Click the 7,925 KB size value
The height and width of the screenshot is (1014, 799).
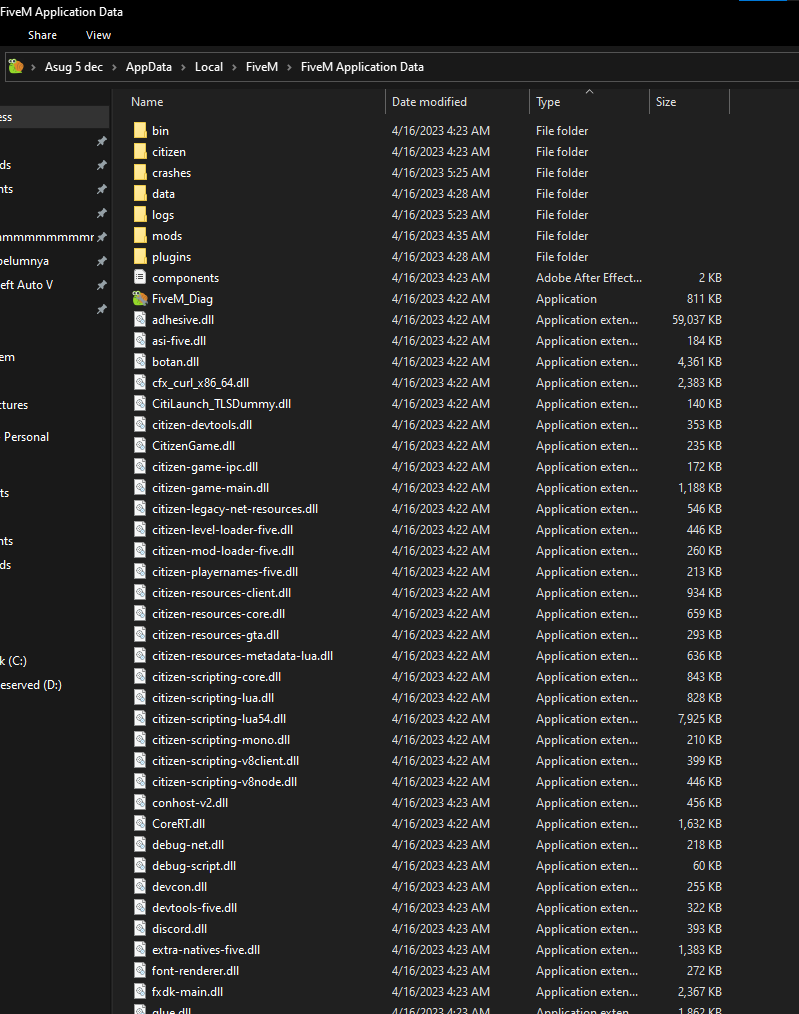coord(700,719)
